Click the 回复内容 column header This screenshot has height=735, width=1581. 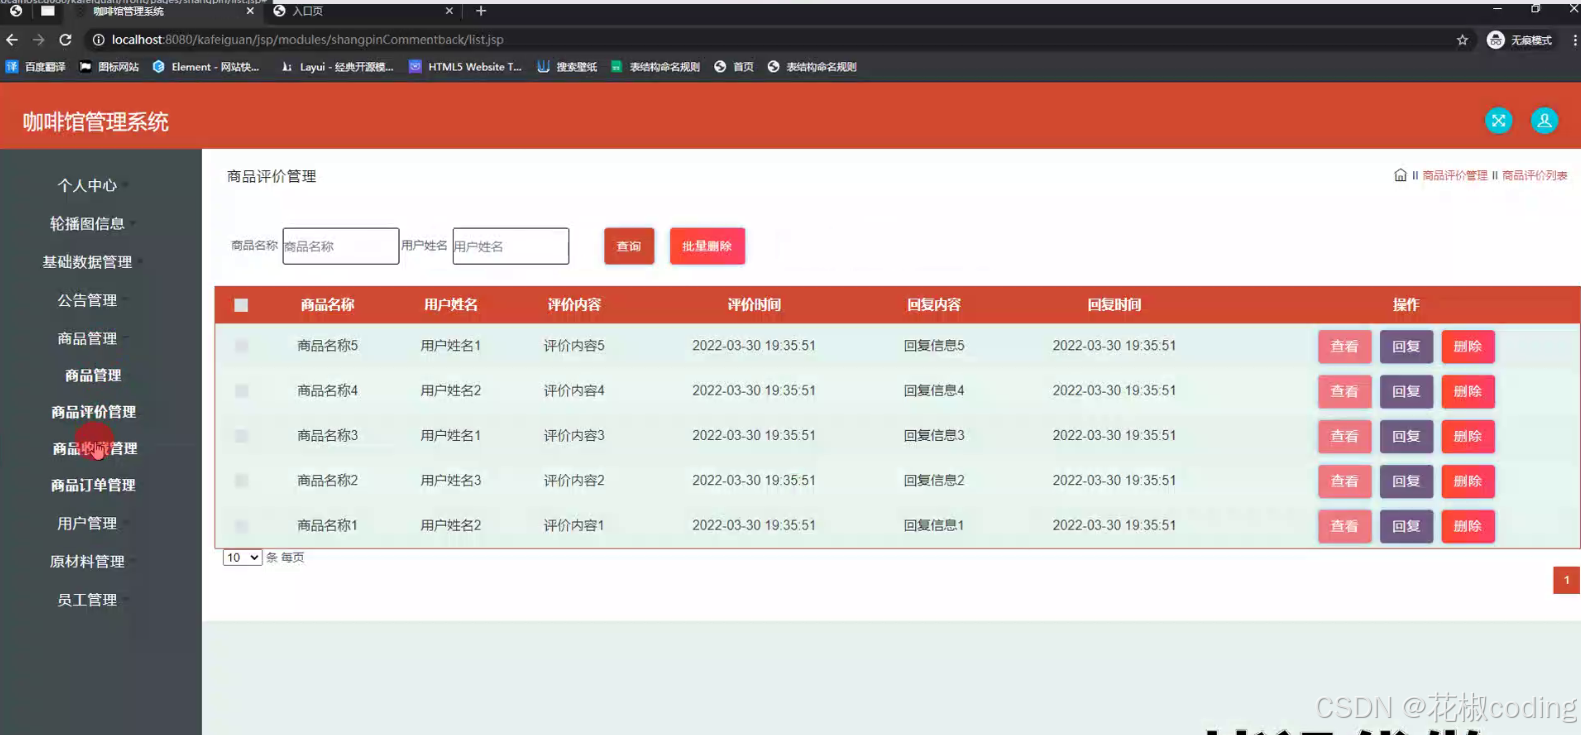[934, 305]
